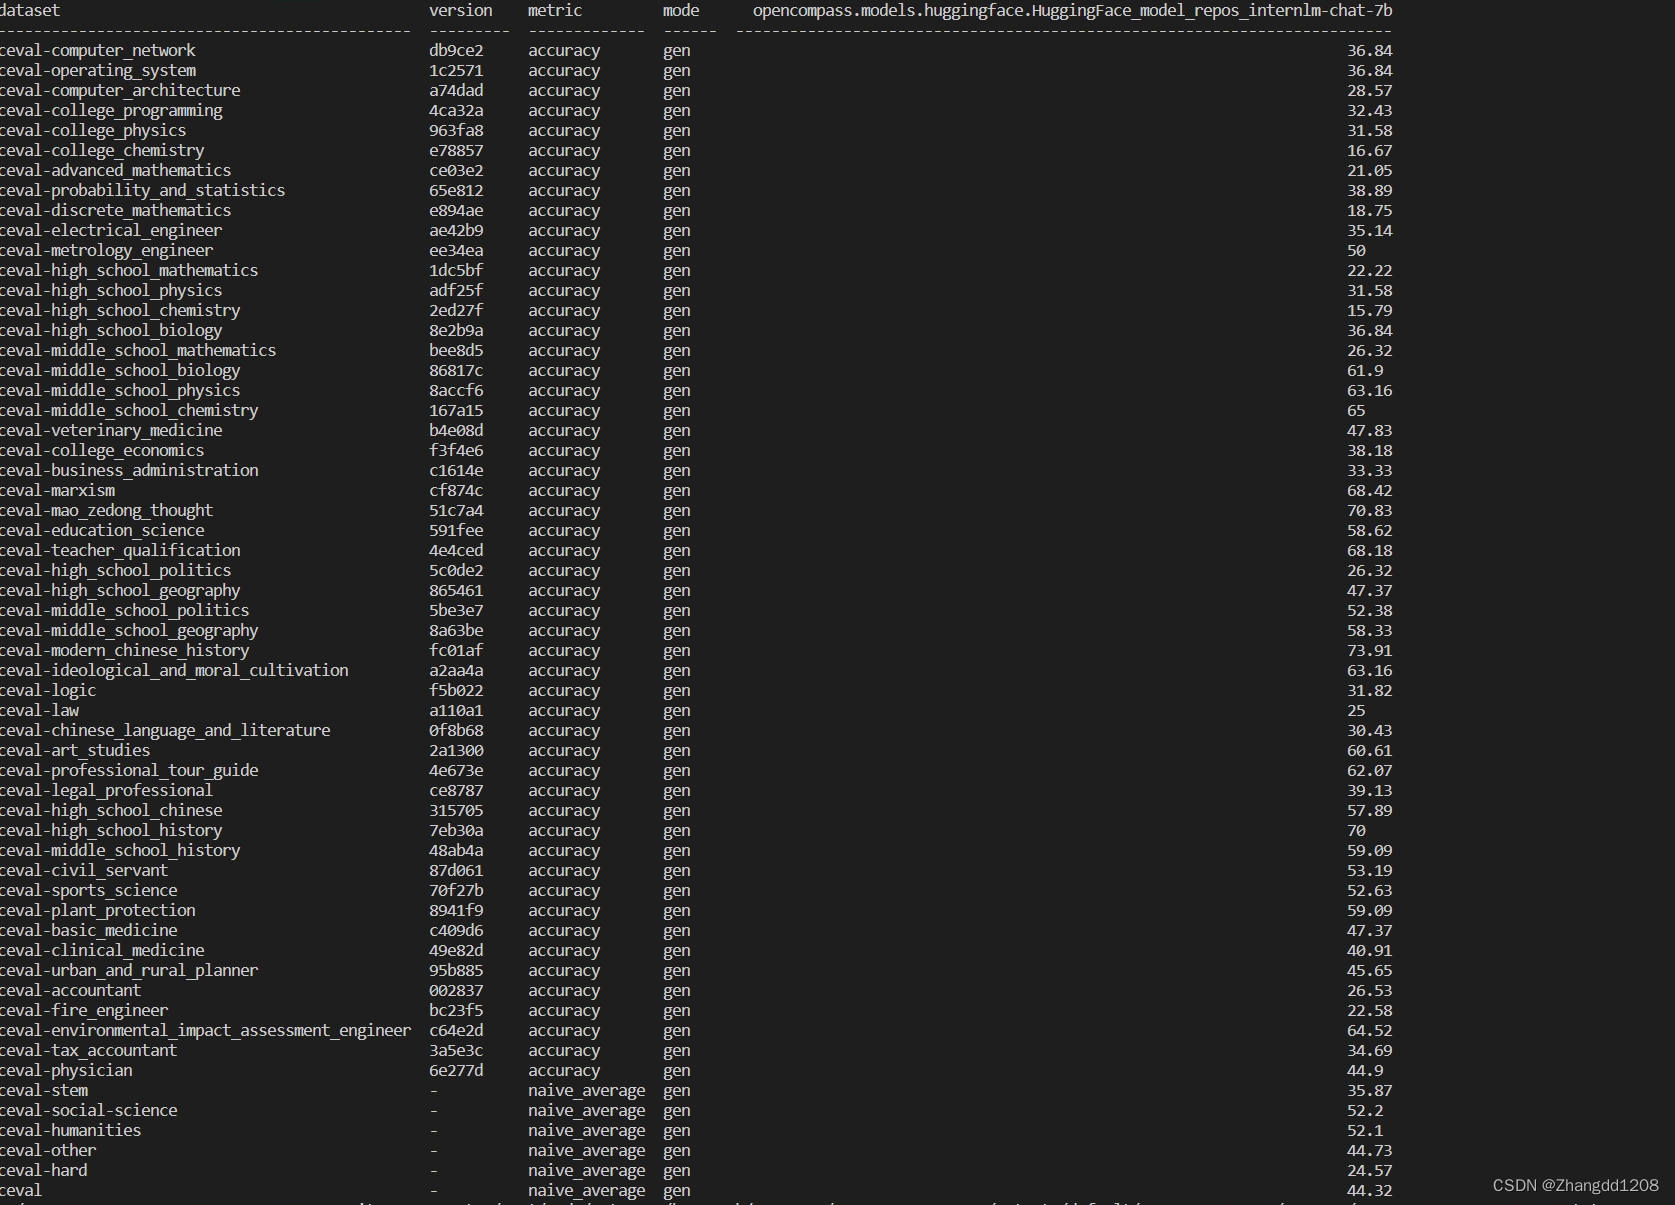Click ceval-veterinary_medicine dataset name
Screen dimensions: 1675x1205
click(111, 430)
